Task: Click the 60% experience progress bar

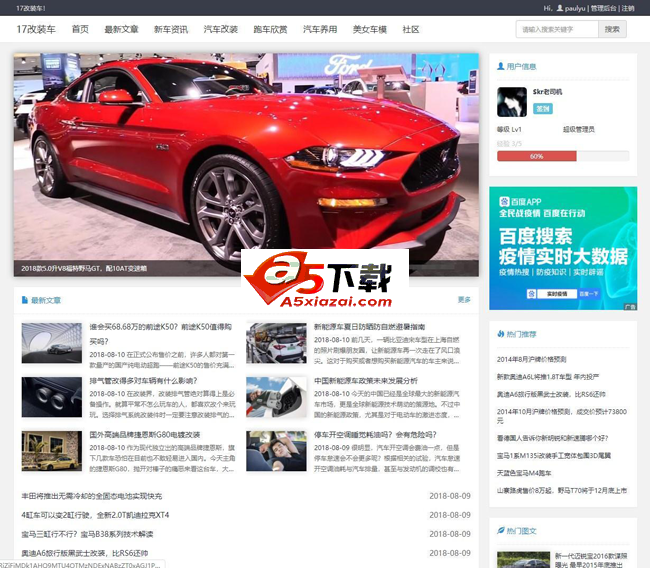Action: click(x=563, y=156)
